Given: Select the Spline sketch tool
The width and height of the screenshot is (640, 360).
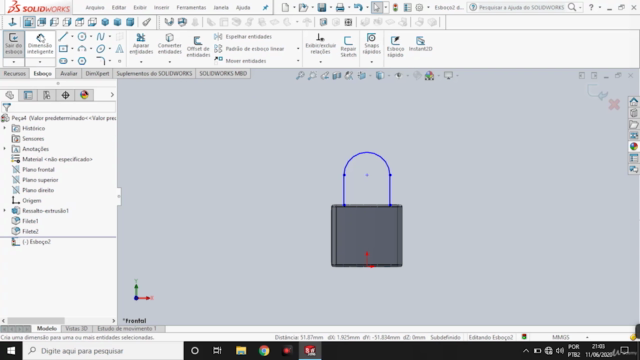Looking at the screenshot, I should click(100, 37).
